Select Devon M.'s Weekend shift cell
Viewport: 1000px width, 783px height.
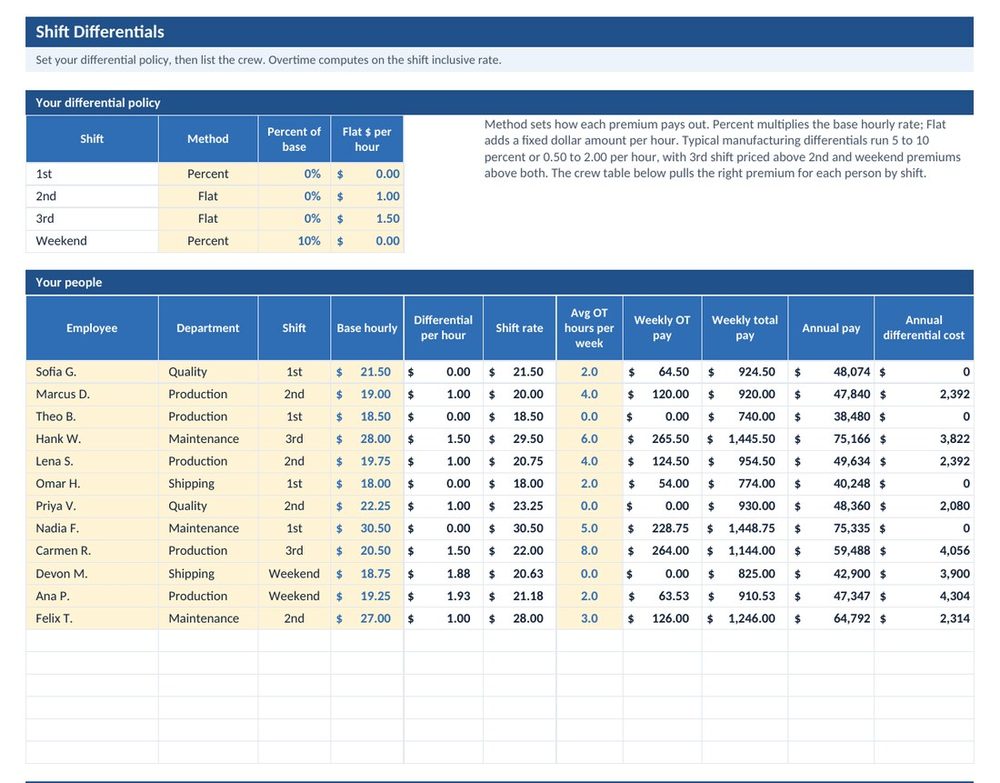click(x=294, y=573)
